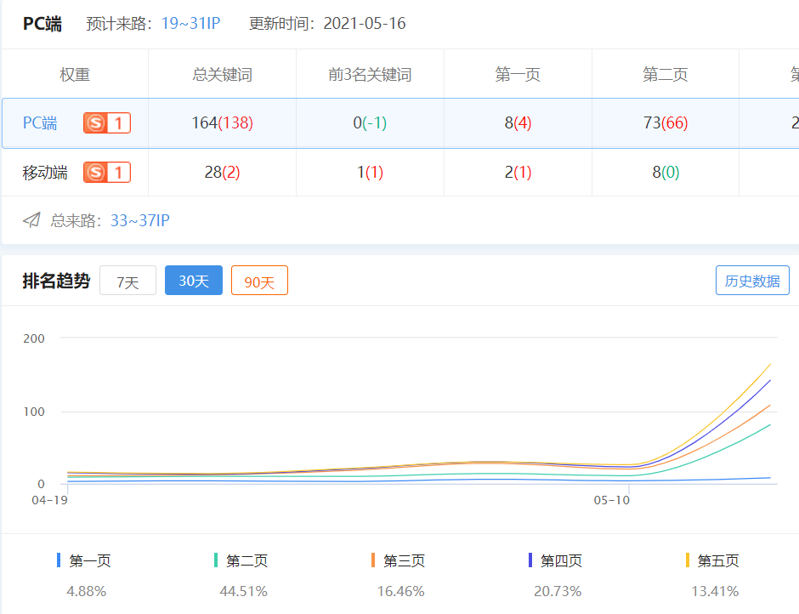799x614 pixels.
Task: Click PC端 second page value 73
Action: (652, 123)
